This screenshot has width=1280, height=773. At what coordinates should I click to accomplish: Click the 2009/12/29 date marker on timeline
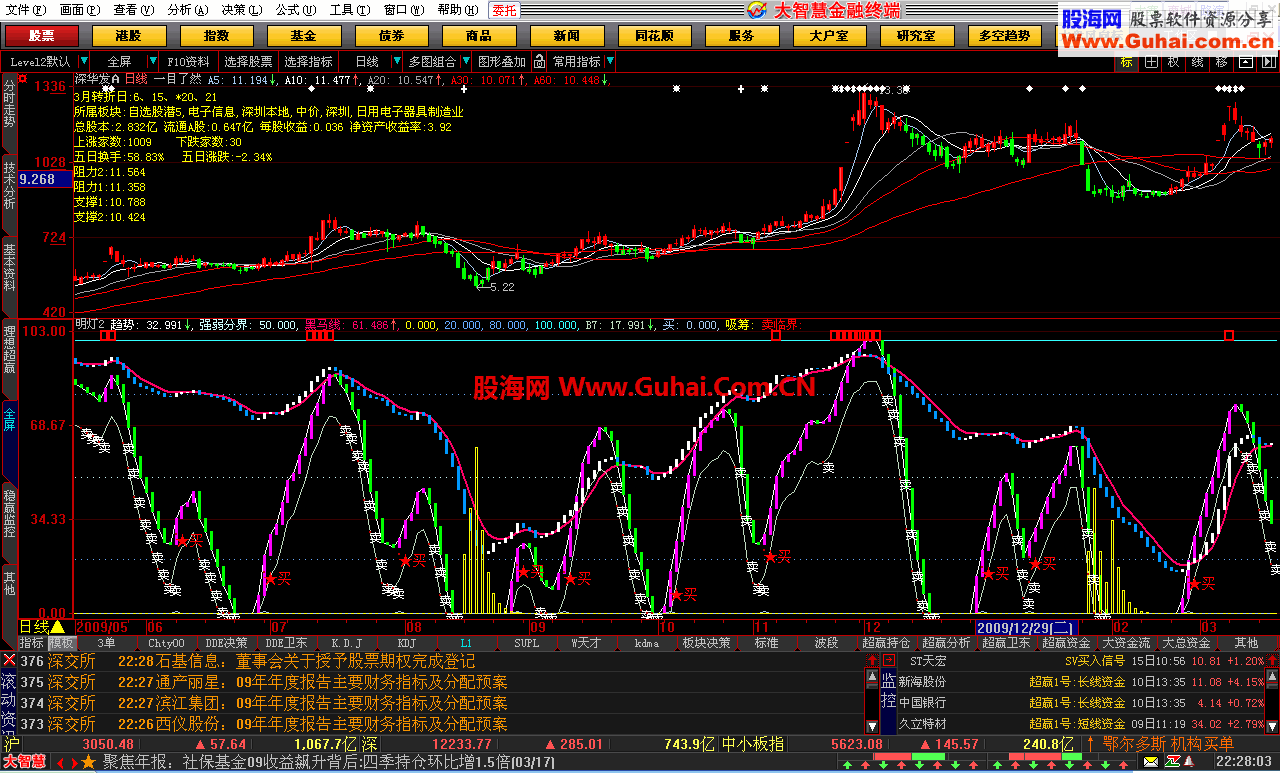coord(1026,626)
